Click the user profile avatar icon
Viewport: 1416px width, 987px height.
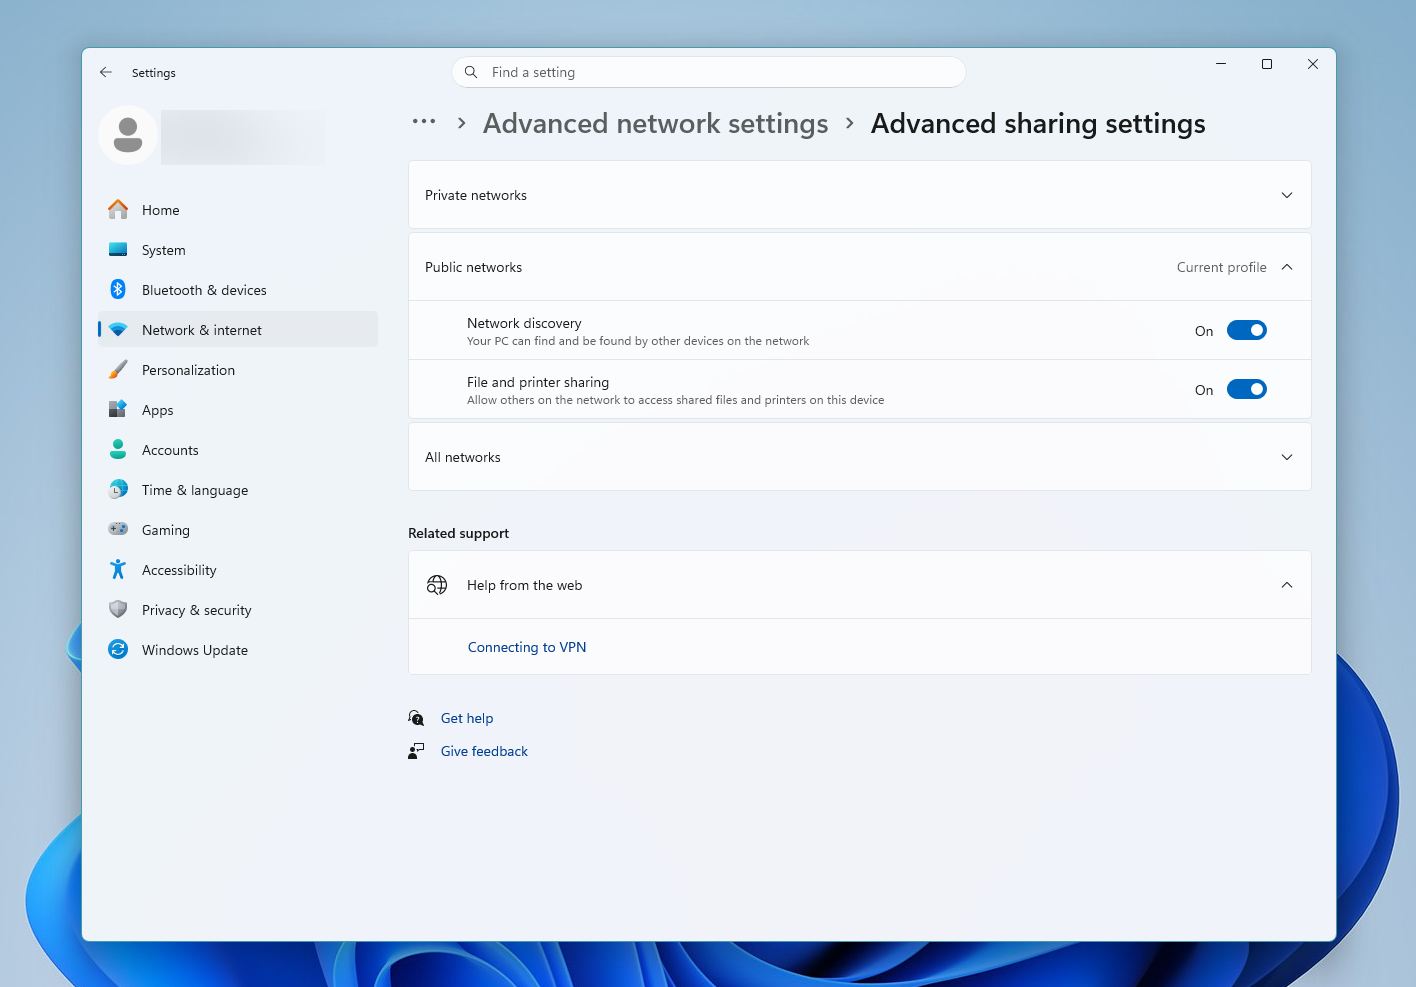128,135
